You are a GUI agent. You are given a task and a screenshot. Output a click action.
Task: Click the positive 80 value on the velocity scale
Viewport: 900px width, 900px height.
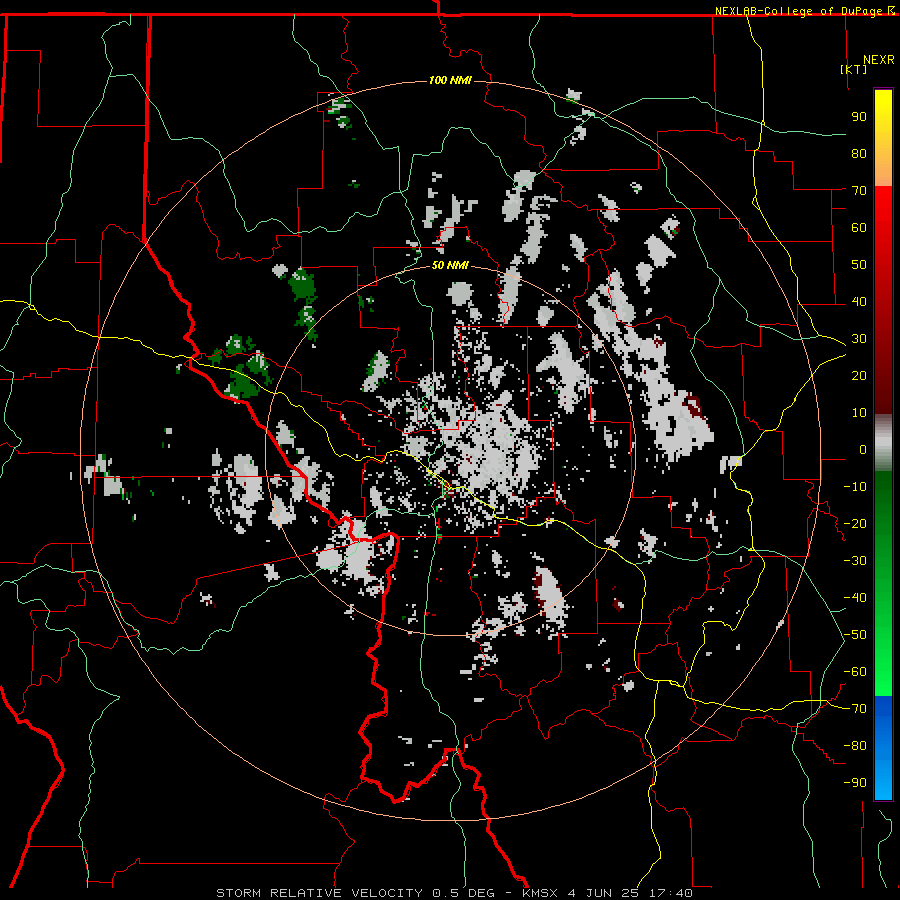(x=859, y=153)
